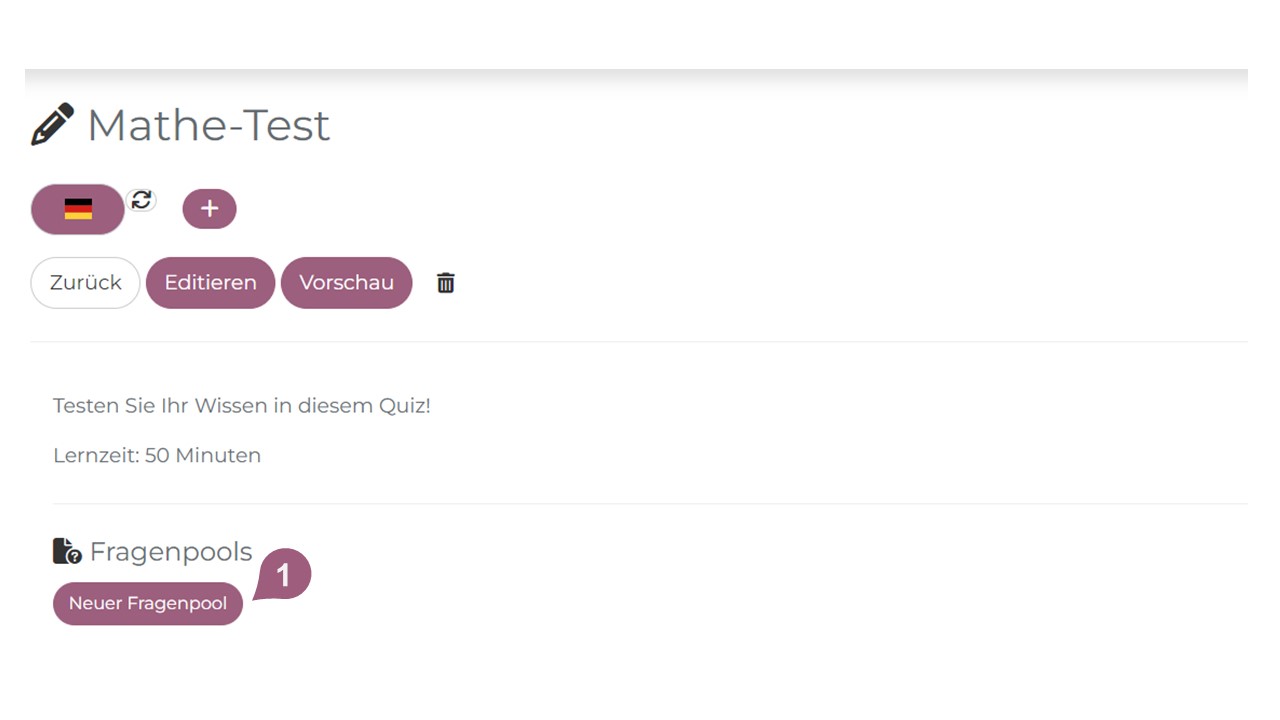Create a Neuer Fragenpool
1280x720 pixels.
[148, 604]
